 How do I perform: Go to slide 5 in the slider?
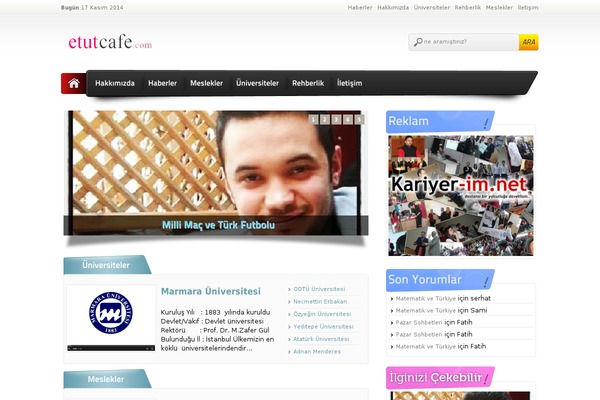(359, 119)
